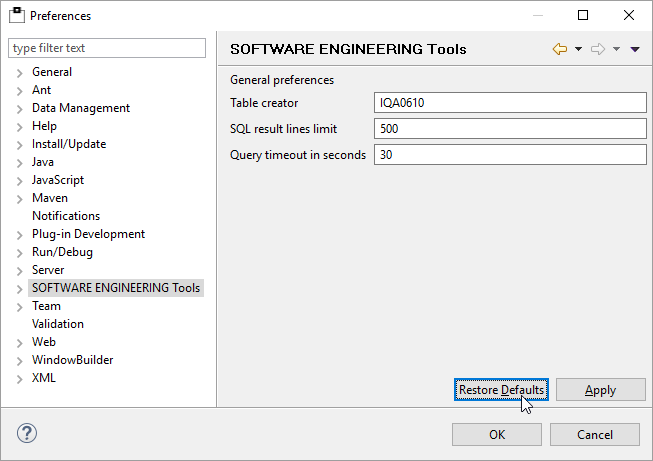Select the Validation preferences page
Screen dimensions: 653x461
click(58, 324)
